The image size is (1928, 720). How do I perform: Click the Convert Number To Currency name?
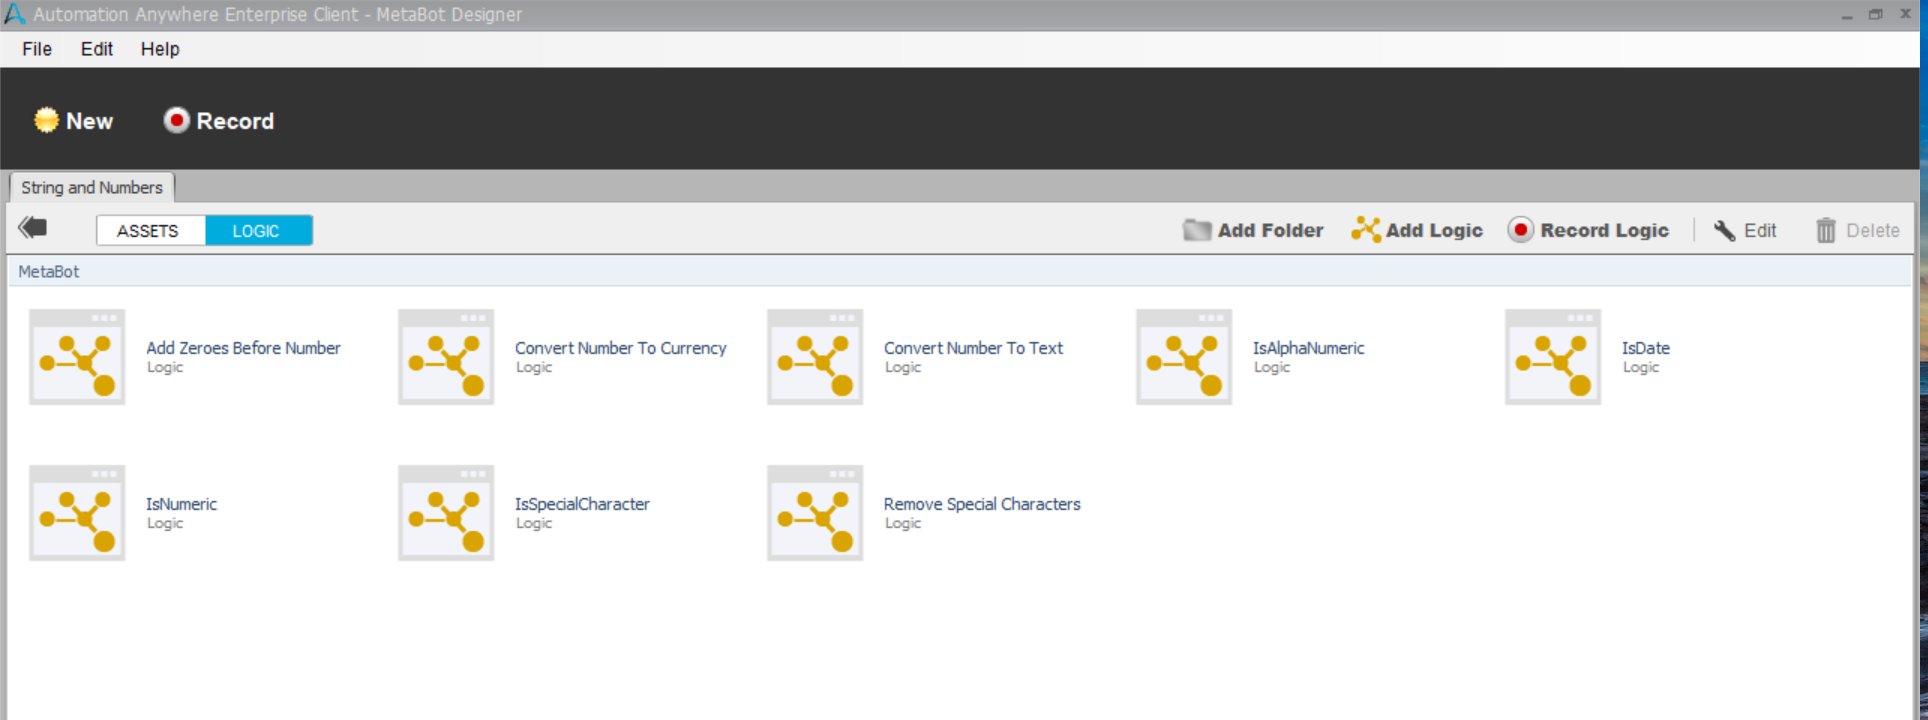pyautogui.click(x=620, y=348)
